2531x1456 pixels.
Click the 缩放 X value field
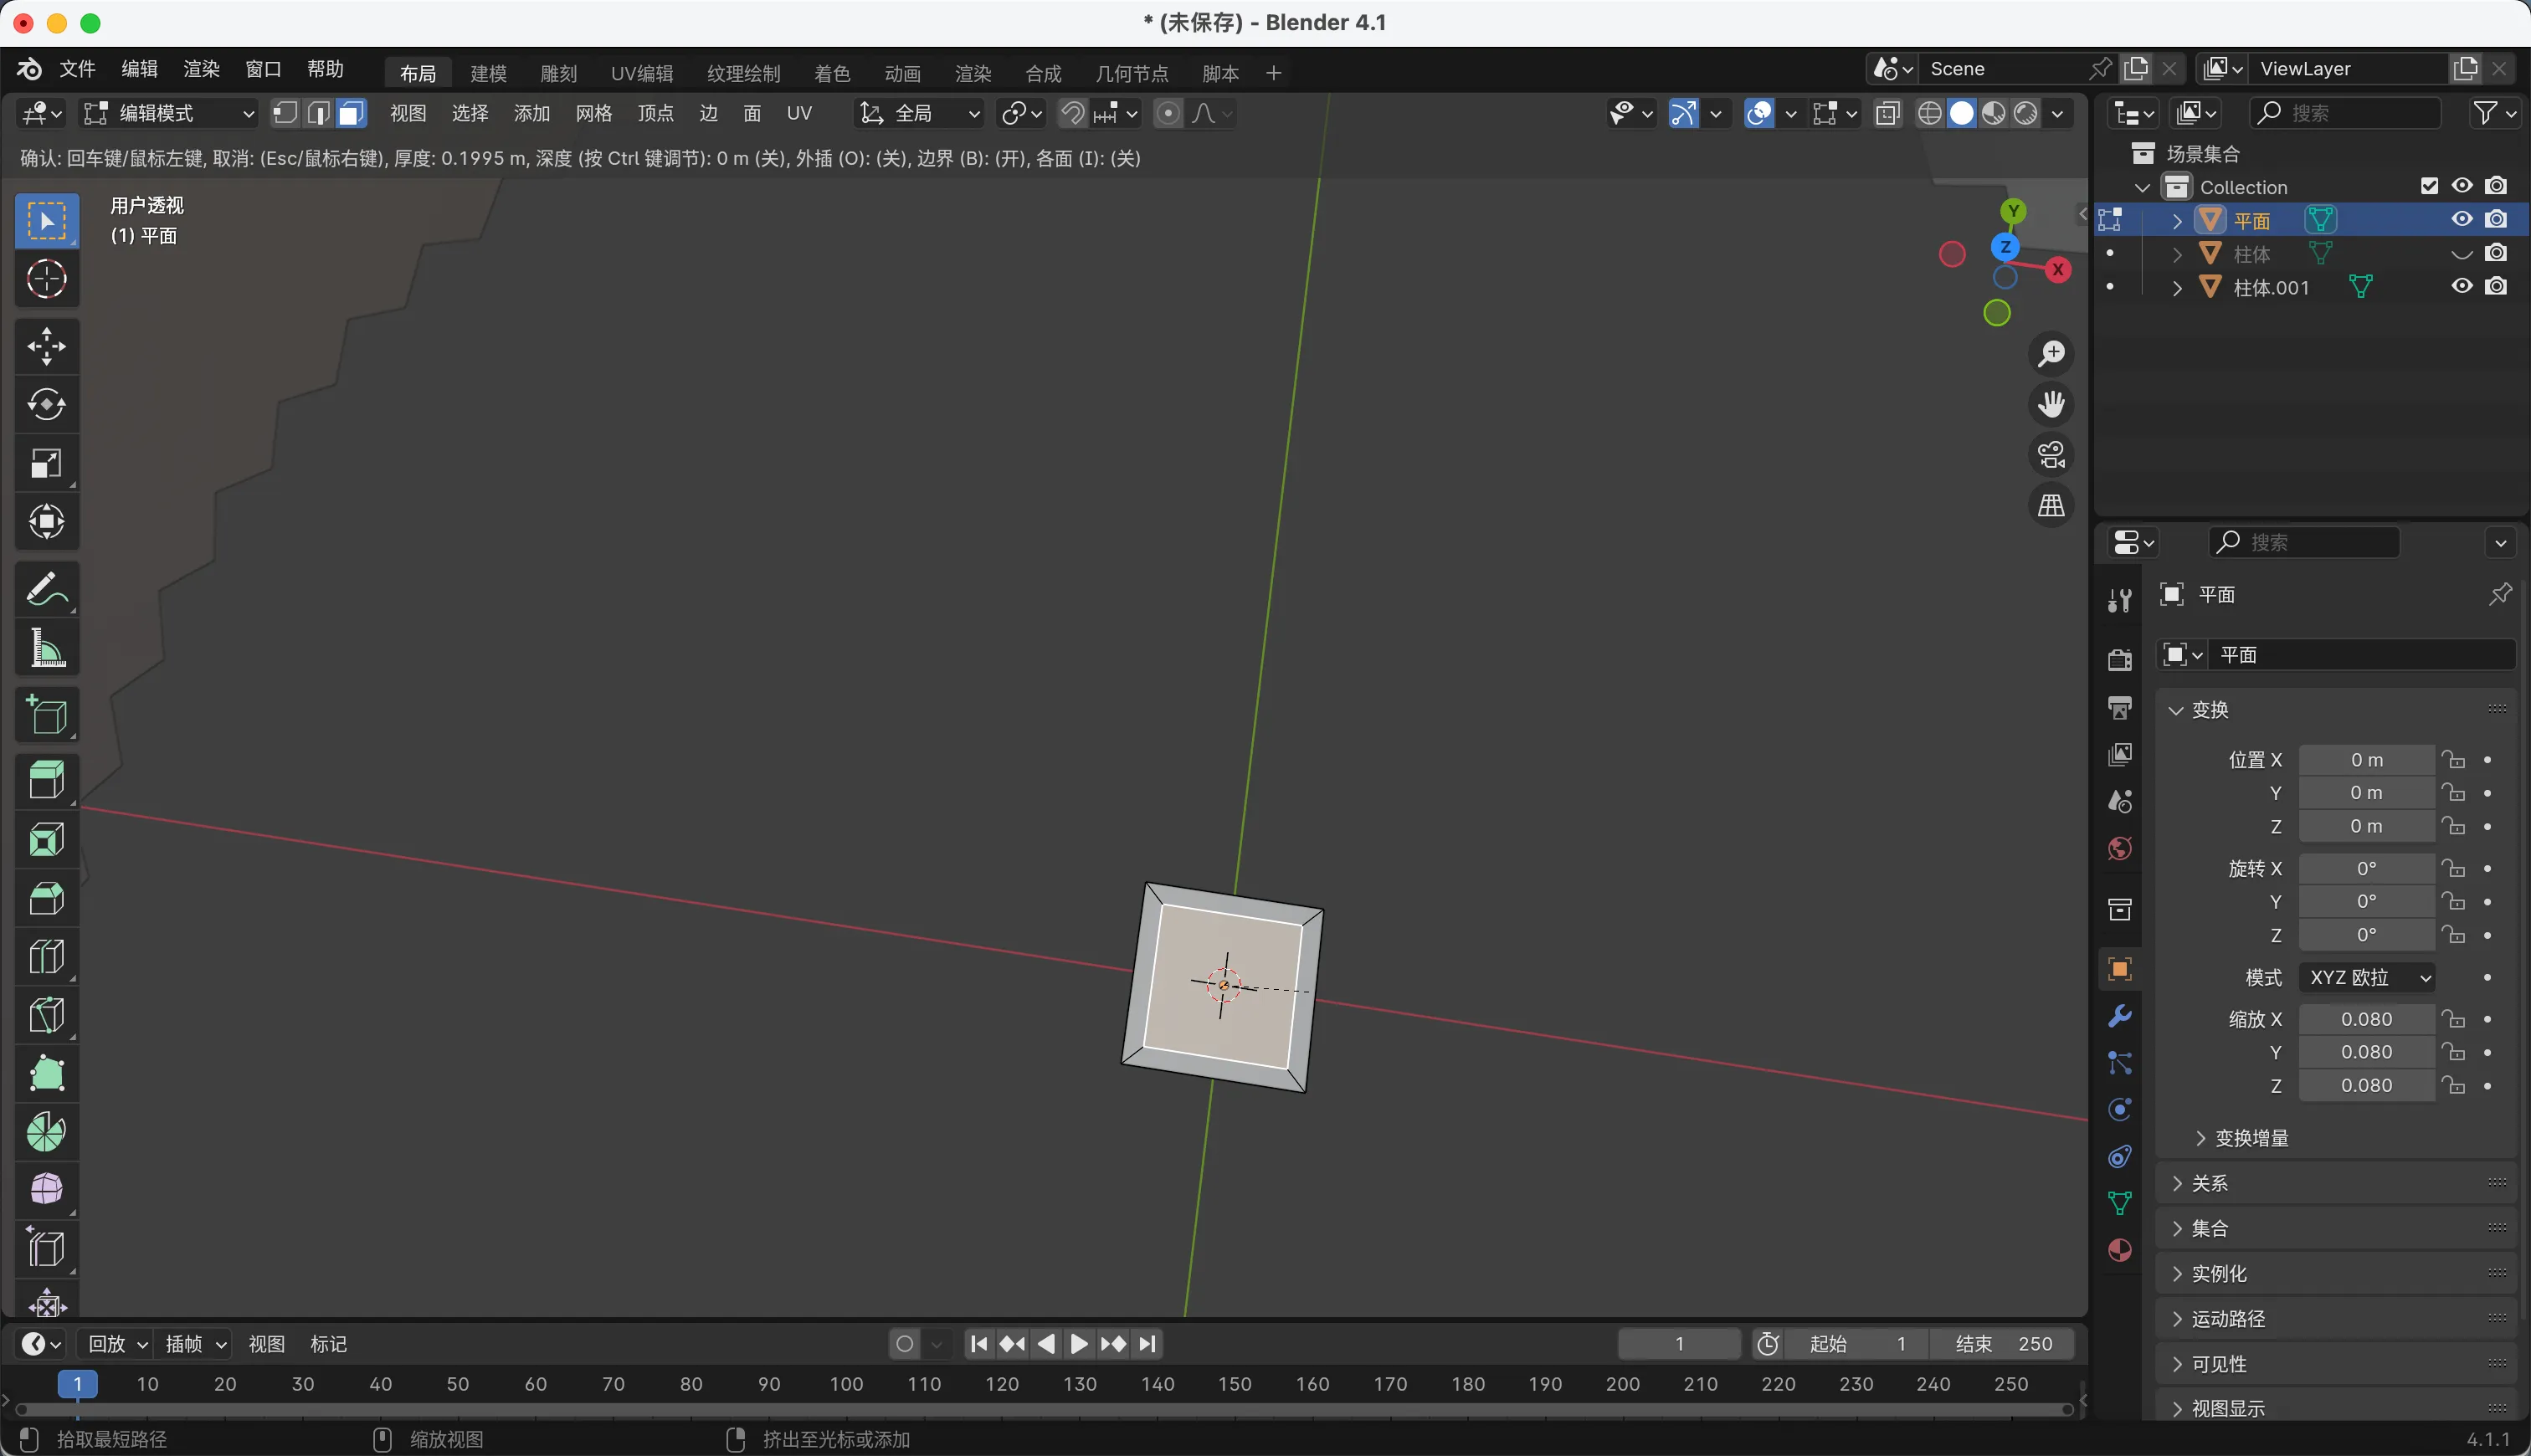(x=2365, y=1019)
